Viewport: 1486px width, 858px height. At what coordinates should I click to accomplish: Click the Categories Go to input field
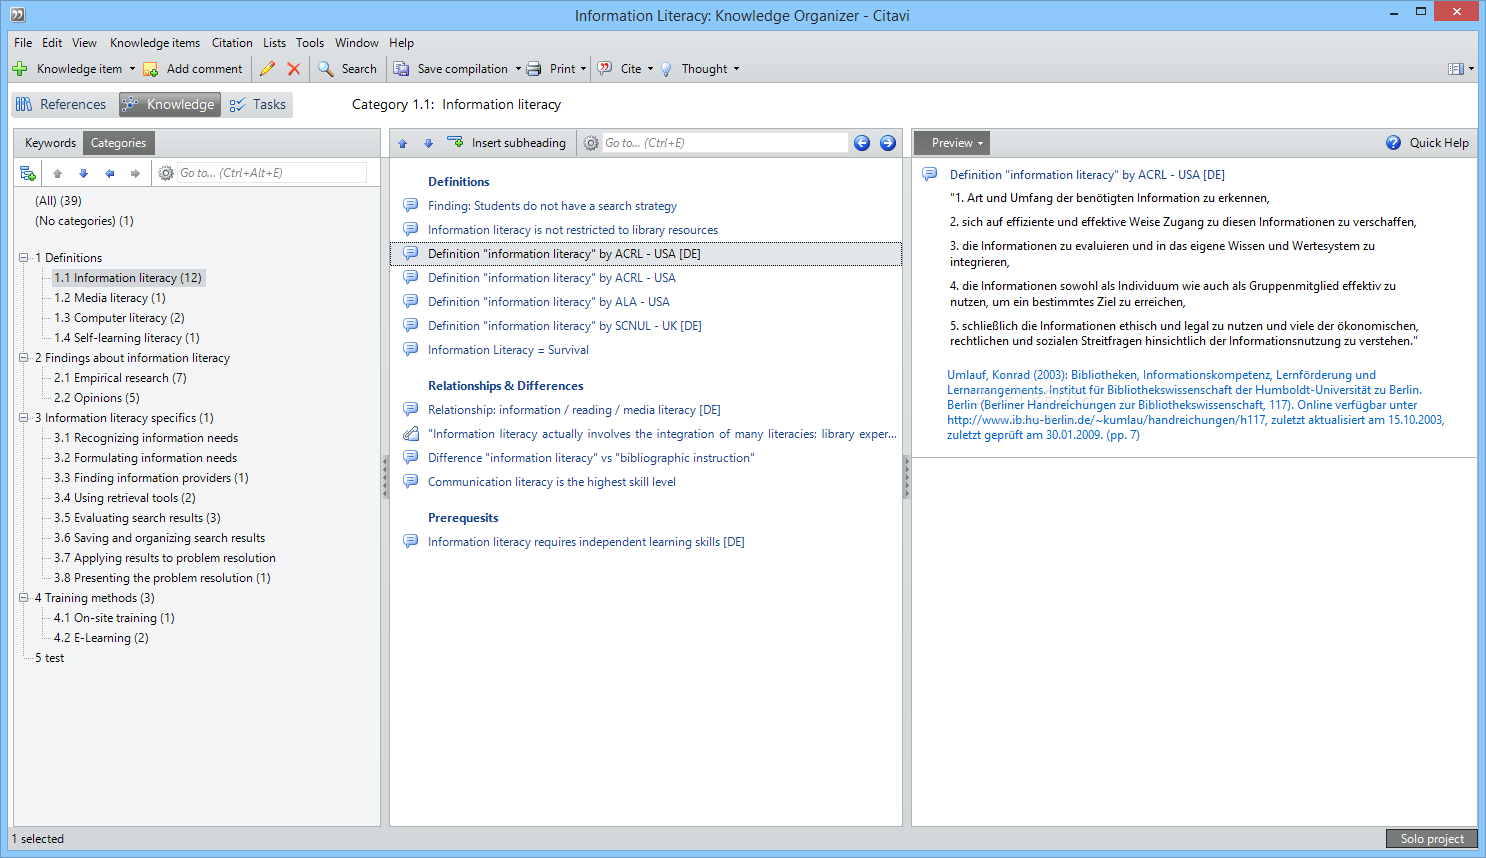pyautogui.click(x=272, y=173)
